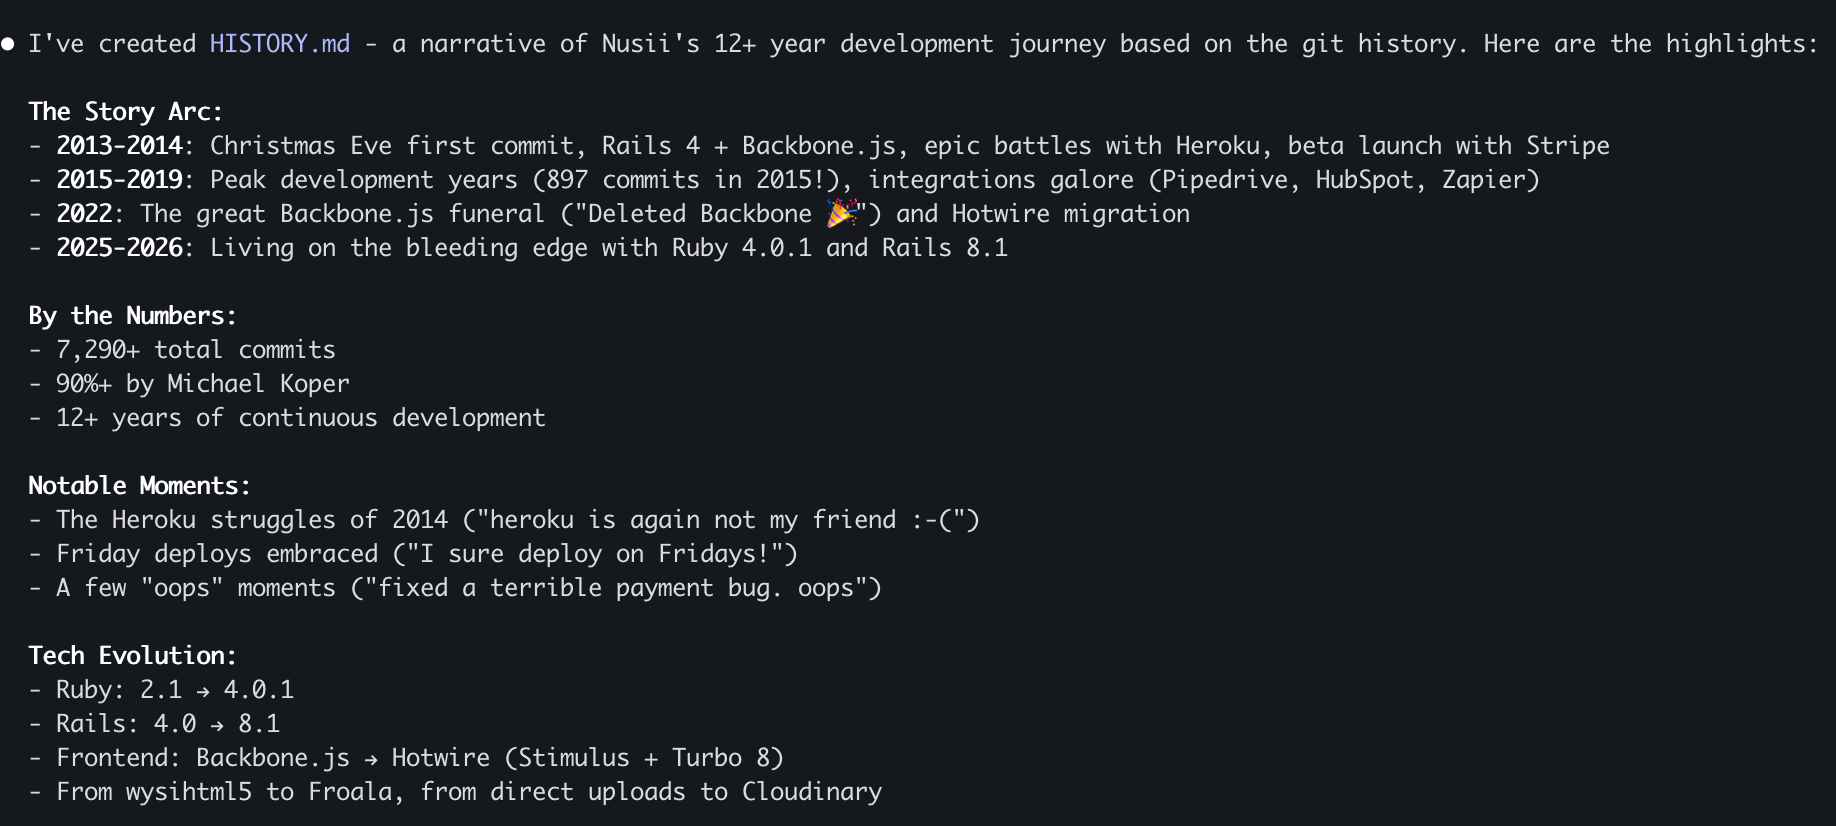Click the "The Story Arc:" heading
The image size is (1836, 826).
[x=125, y=111]
